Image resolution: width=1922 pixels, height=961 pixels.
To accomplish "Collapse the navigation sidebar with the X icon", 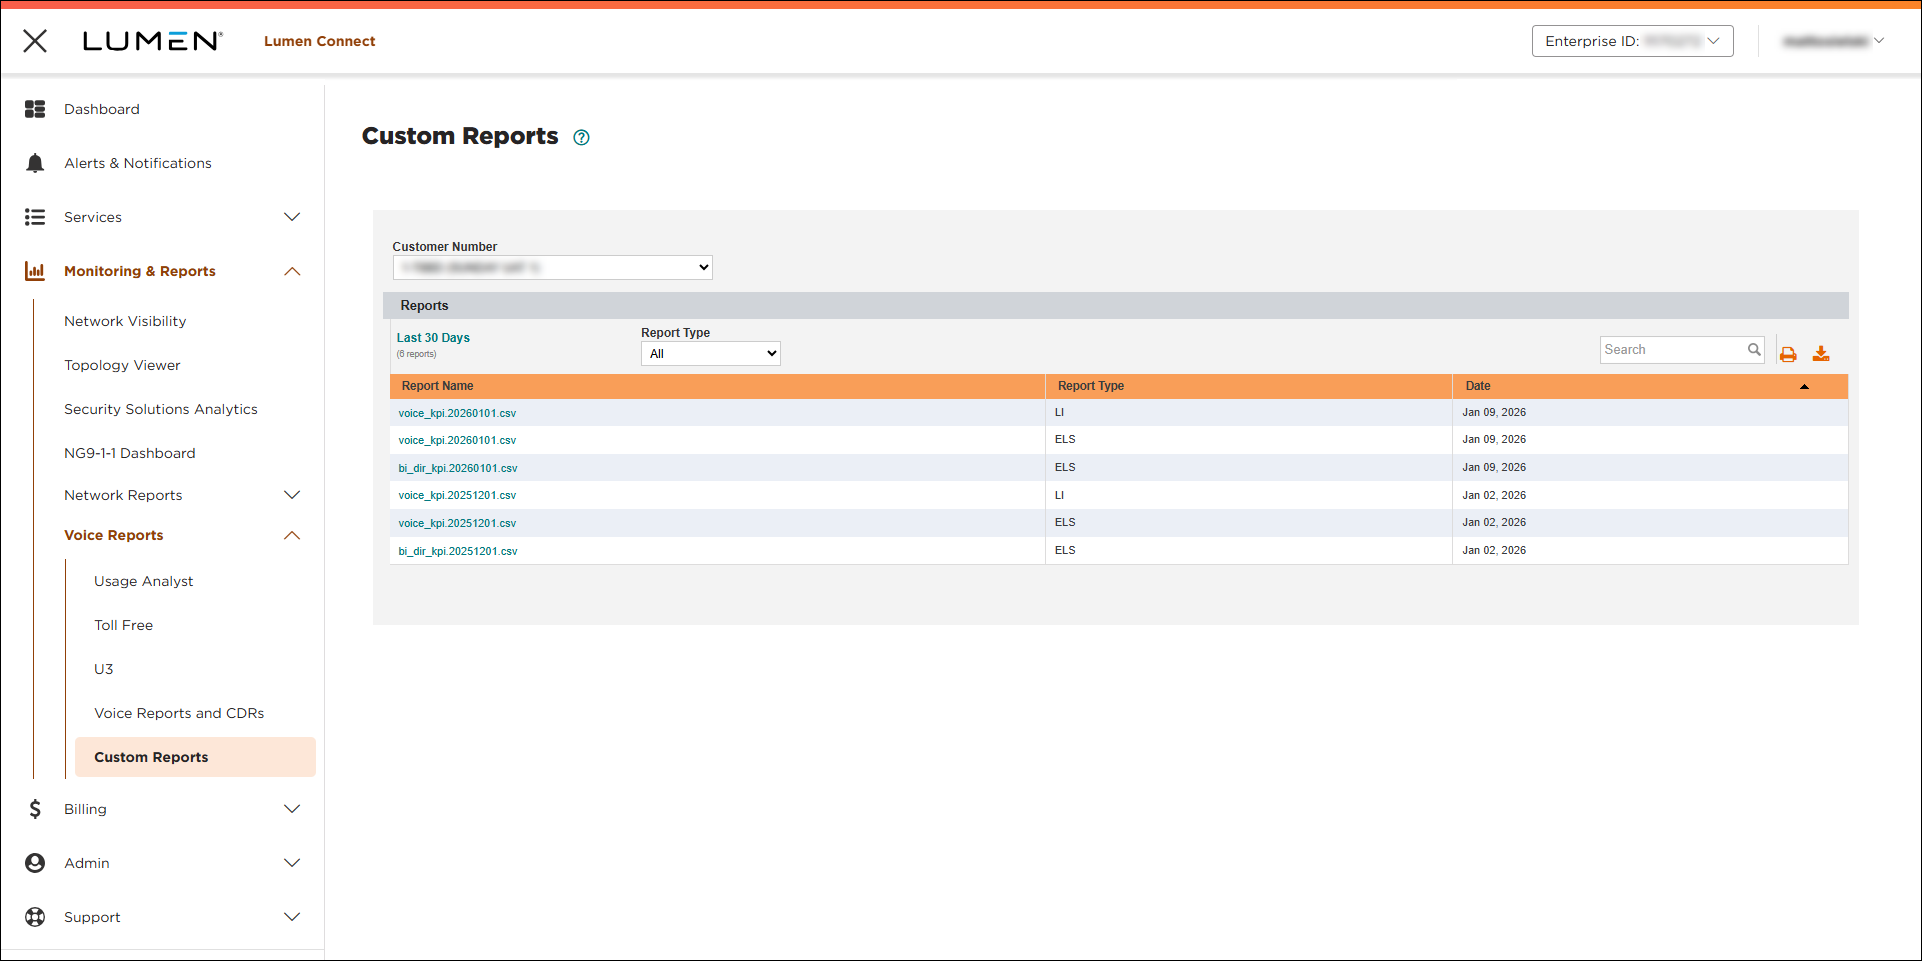I will click(x=35, y=41).
